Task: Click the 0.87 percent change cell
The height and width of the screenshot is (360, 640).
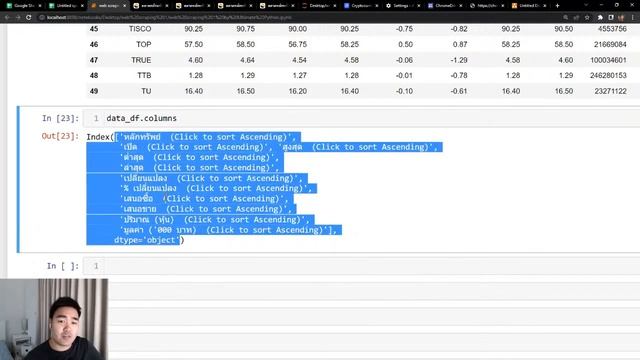Action: (460, 44)
